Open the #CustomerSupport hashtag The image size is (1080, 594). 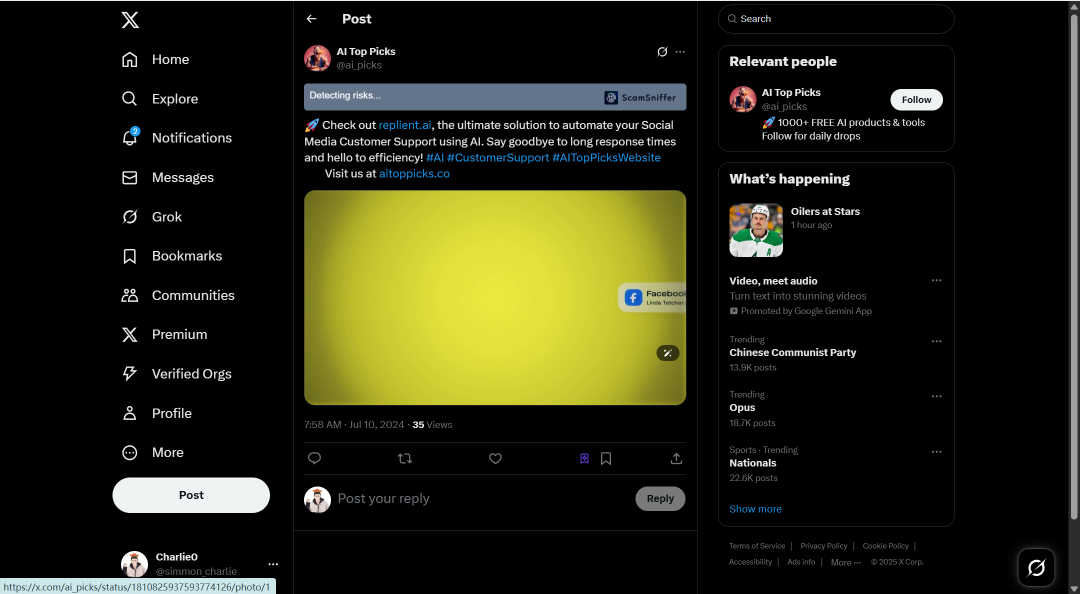coord(498,157)
